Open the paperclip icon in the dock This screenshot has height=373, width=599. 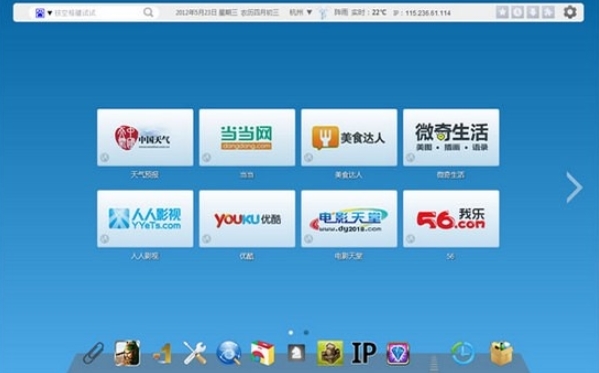93,352
